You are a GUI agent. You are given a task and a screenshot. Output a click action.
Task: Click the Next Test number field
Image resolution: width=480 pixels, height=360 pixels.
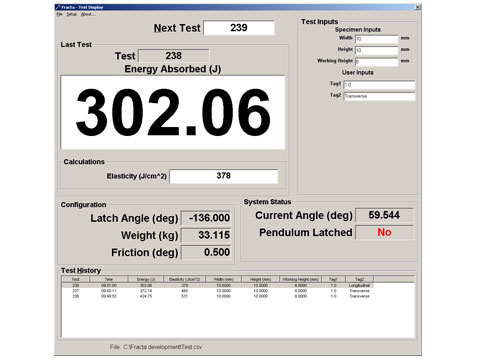click(x=239, y=28)
